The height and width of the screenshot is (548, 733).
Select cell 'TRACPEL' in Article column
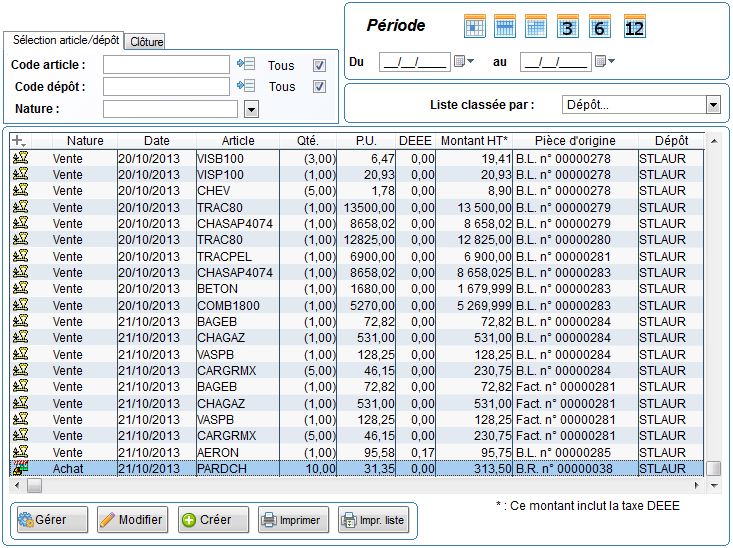pyautogui.click(x=238, y=257)
